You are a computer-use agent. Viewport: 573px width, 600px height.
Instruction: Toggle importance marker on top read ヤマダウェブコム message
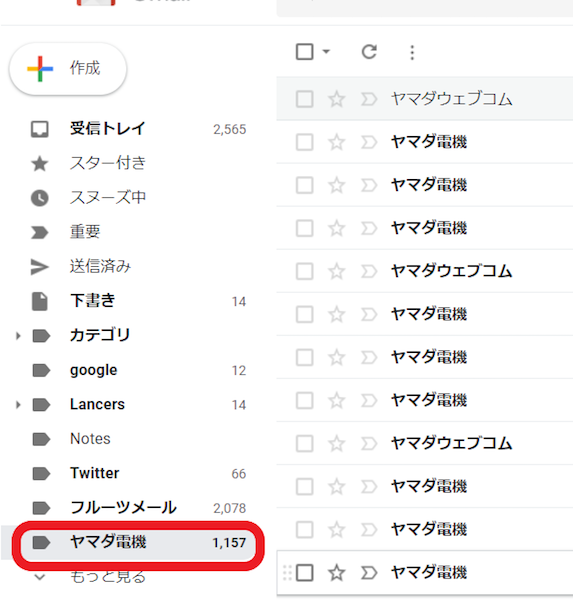(x=369, y=99)
